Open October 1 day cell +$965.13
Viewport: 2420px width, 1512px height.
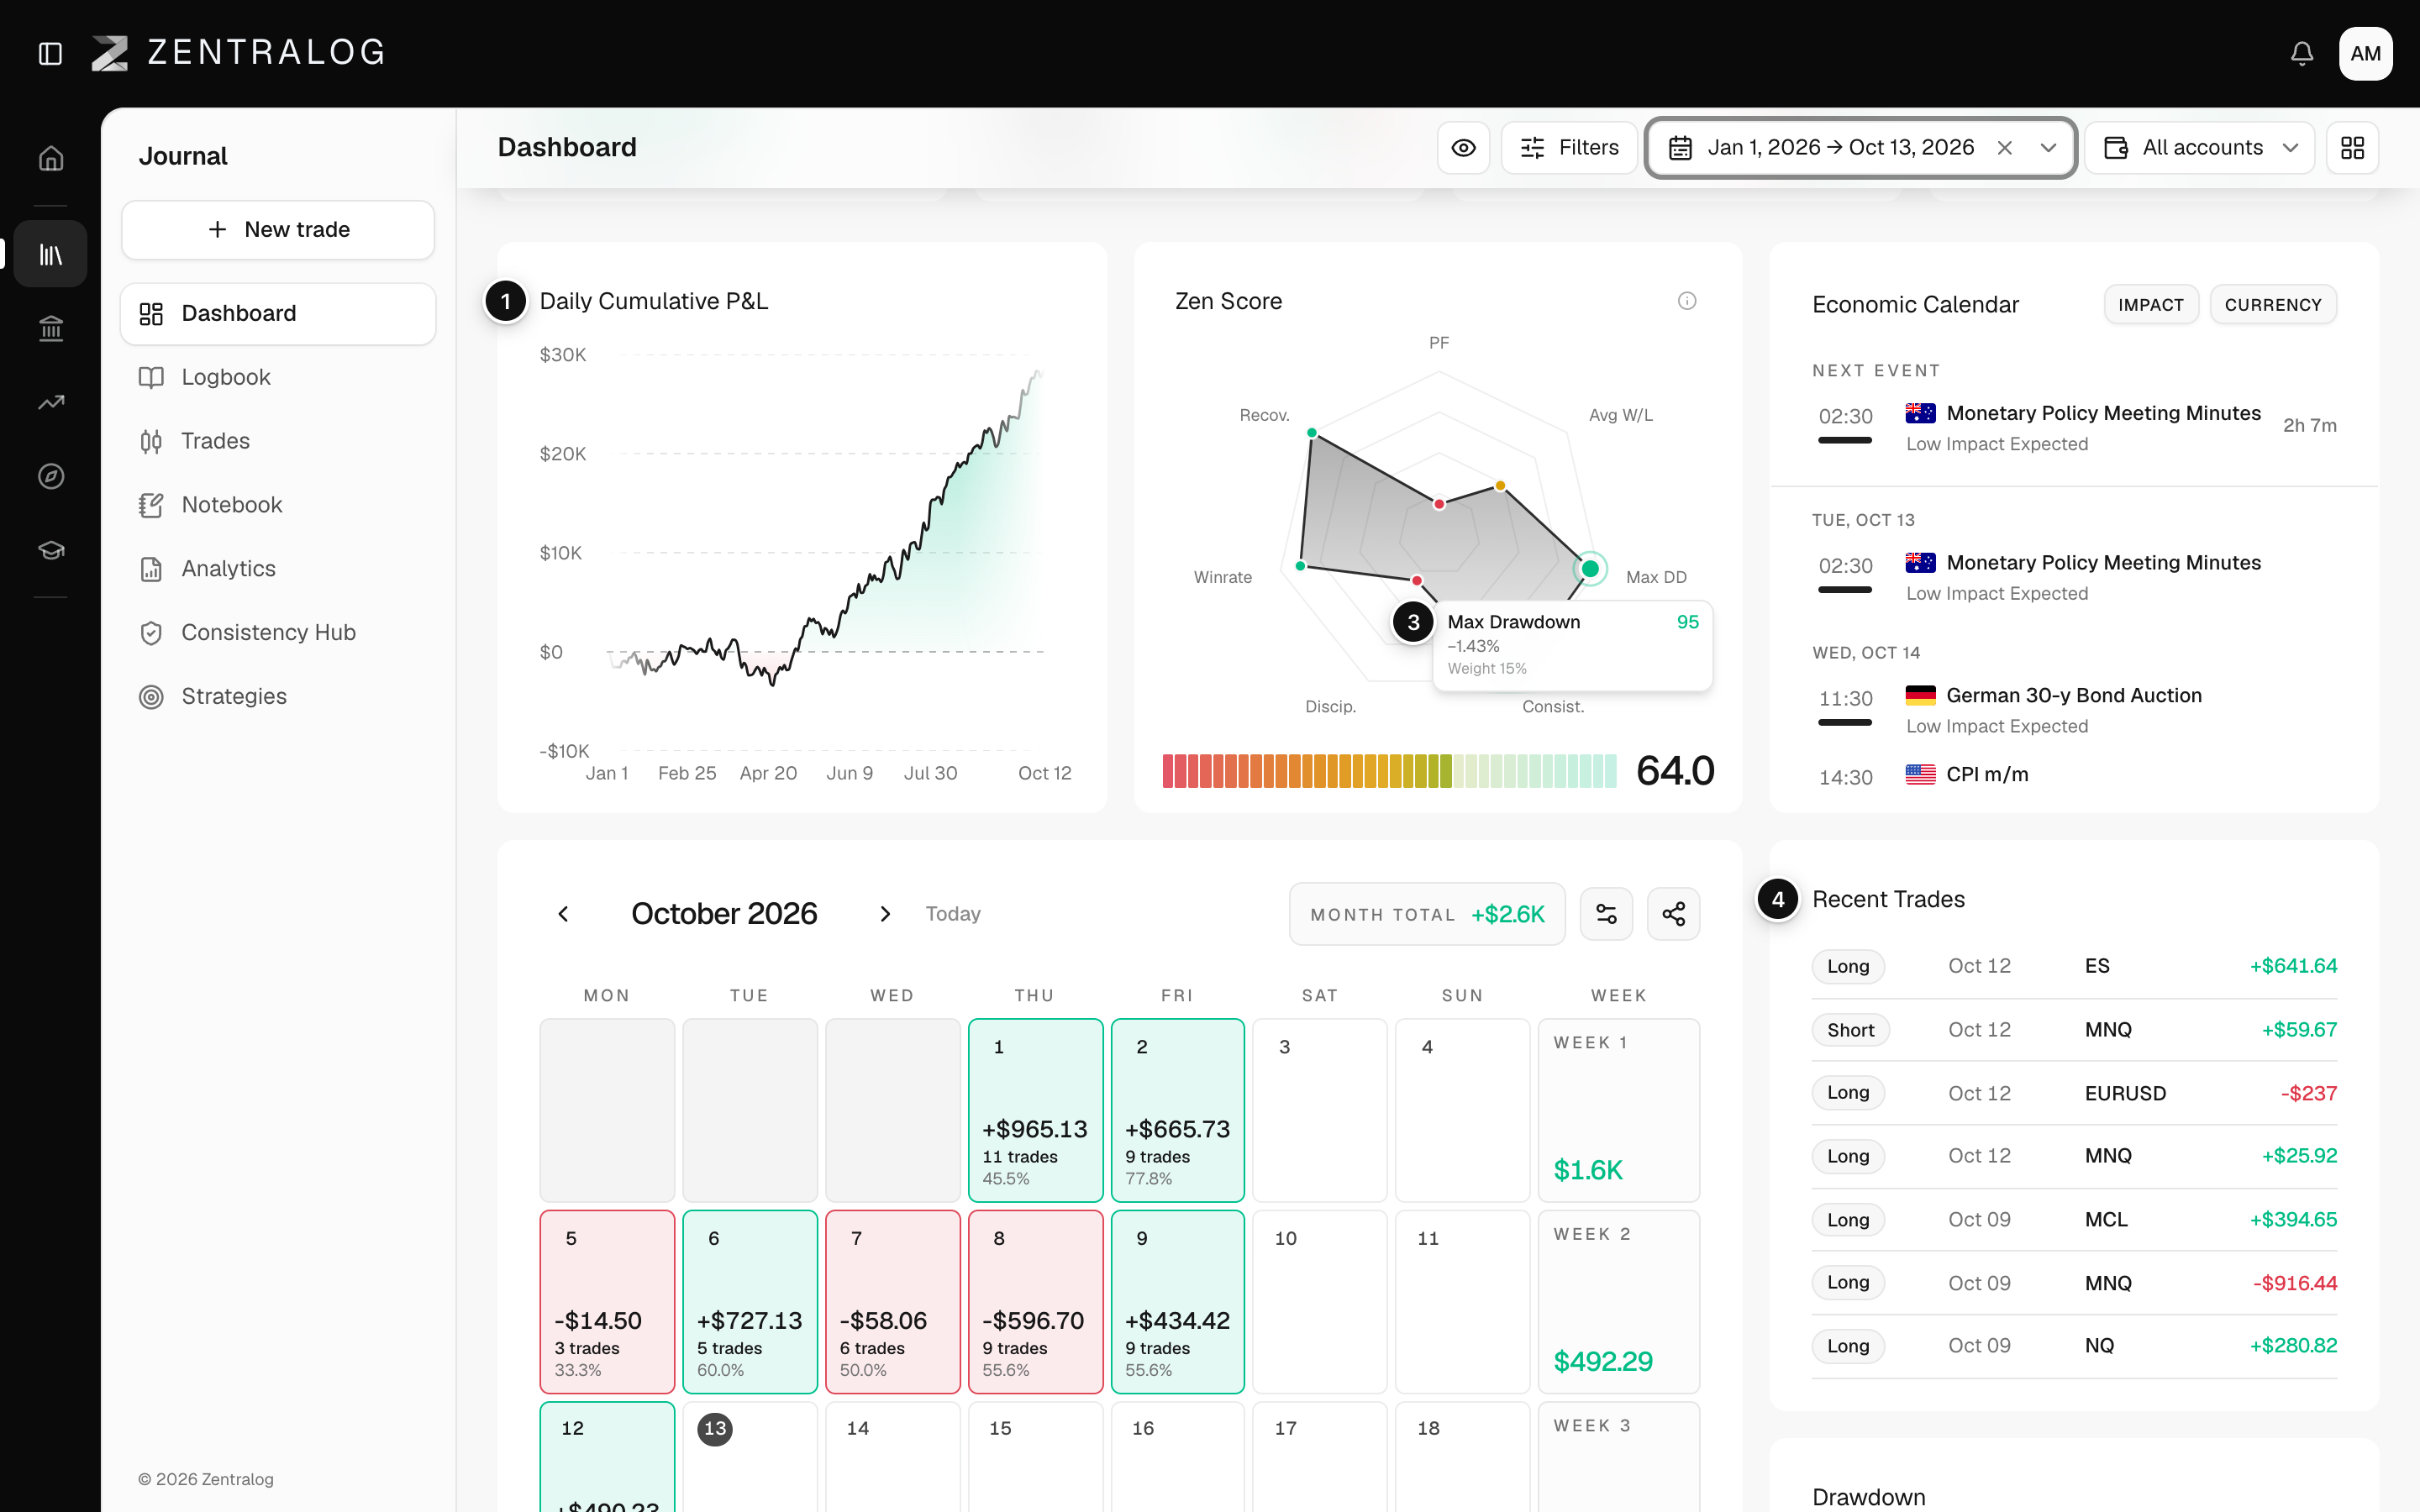[x=1035, y=1110]
